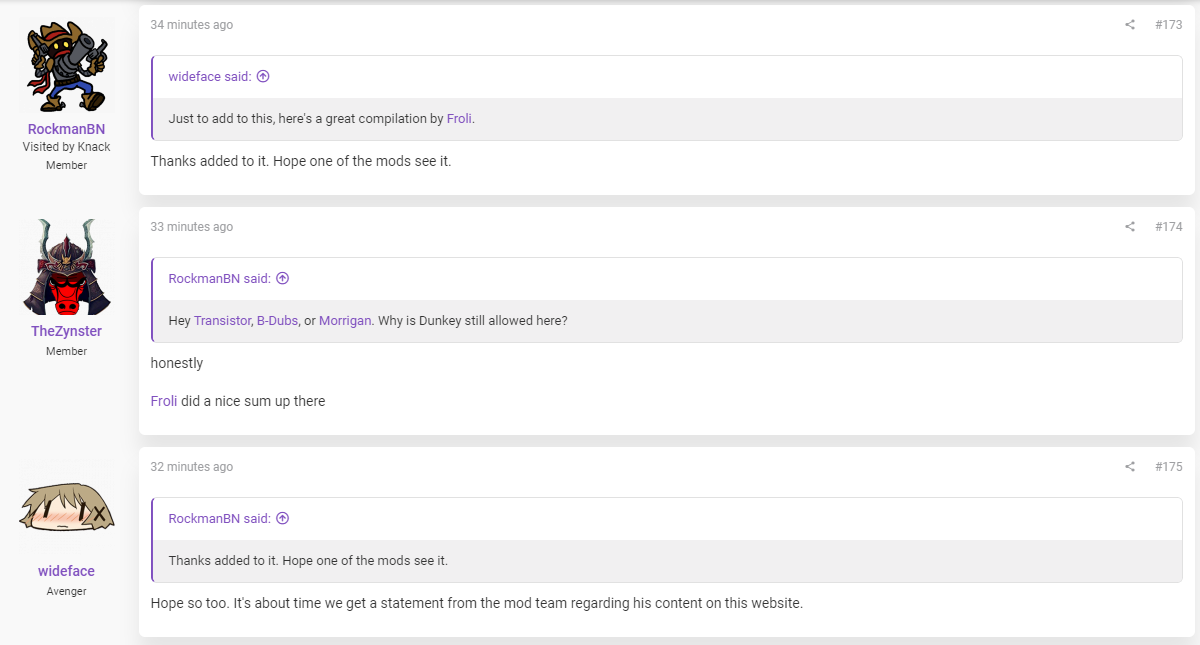Open post permalink #174
The width and height of the screenshot is (1200, 645).
[1168, 227]
